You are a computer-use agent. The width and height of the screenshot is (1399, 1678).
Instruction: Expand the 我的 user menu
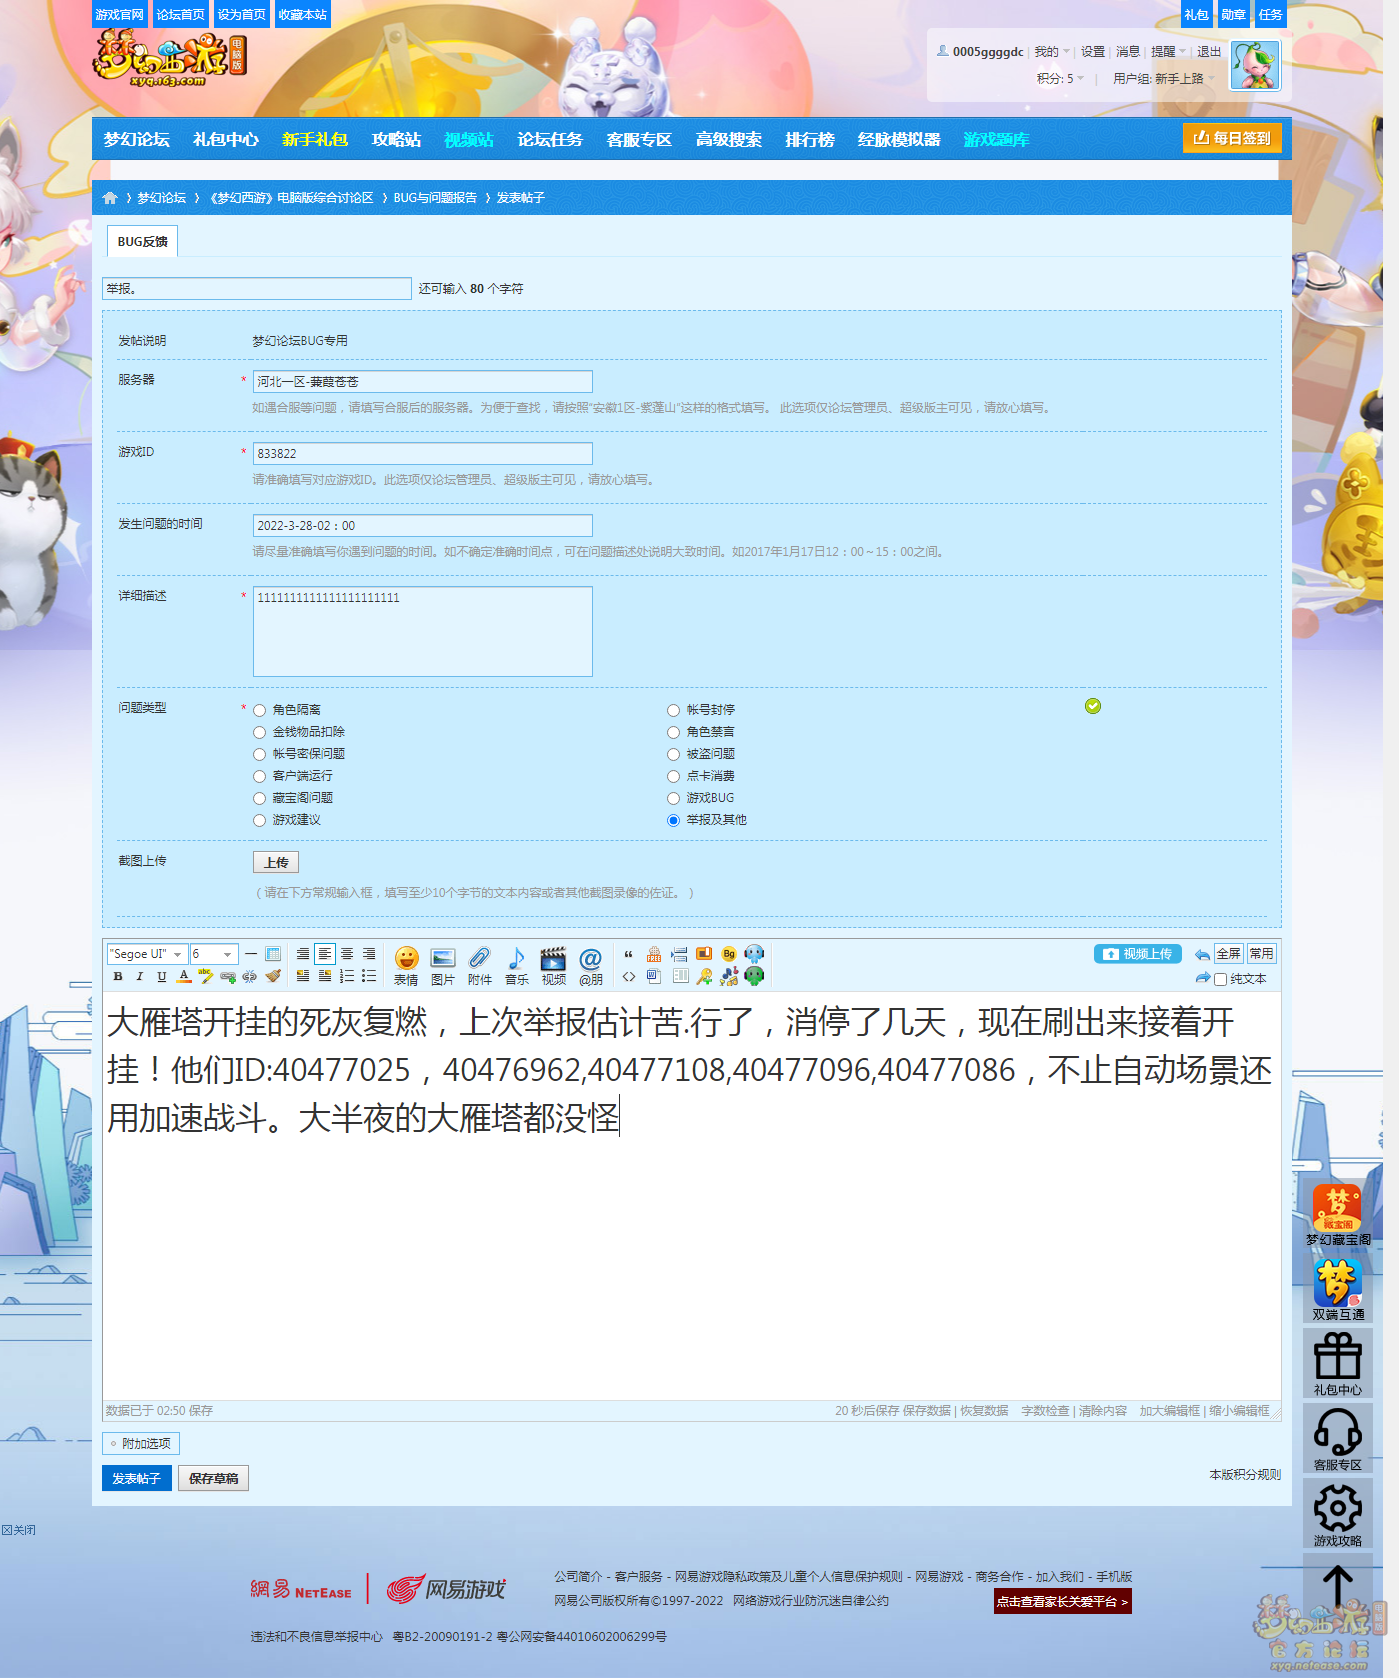tap(1052, 52)
